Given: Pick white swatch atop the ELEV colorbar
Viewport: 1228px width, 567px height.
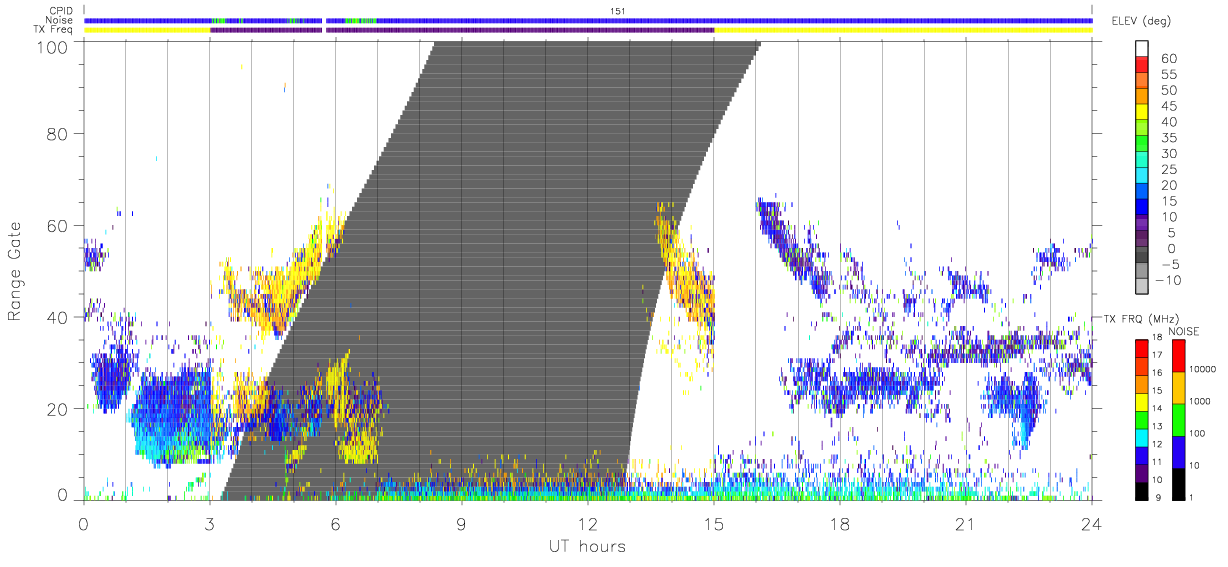Looking at the screenshot, I should pos(1142,50).
